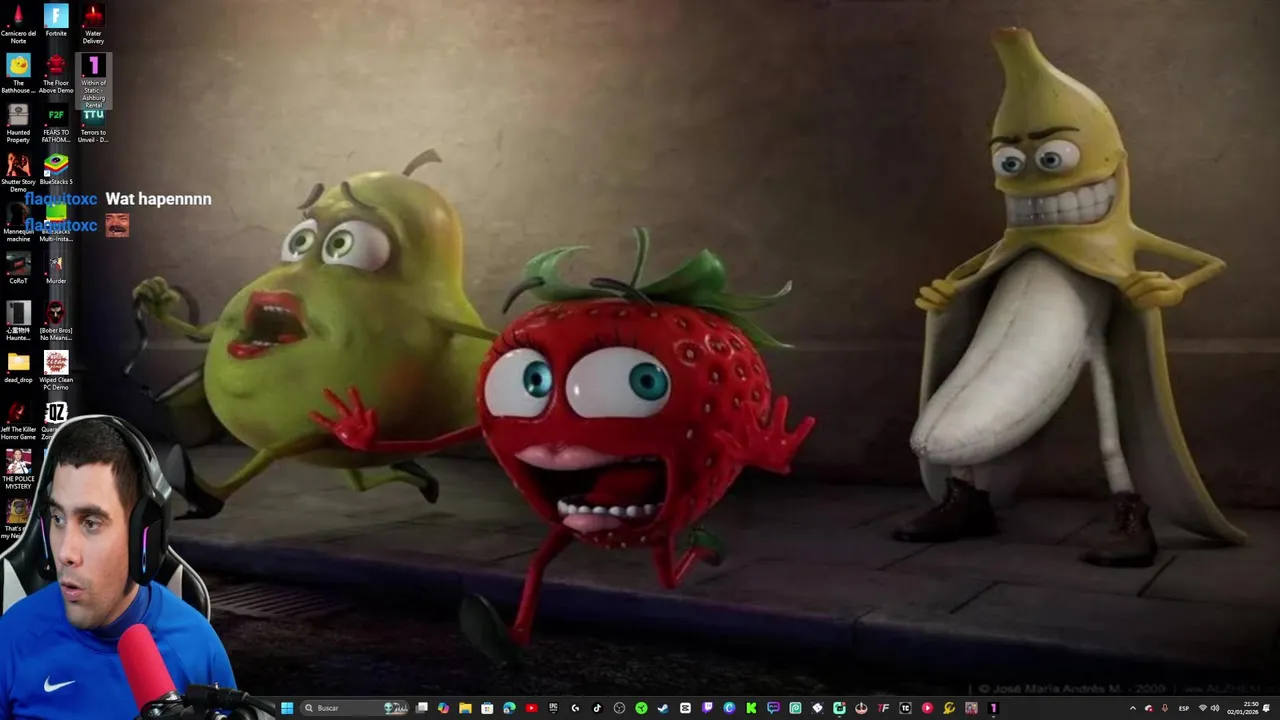Open the volume speaker tray icon
The width and height of the screenshot is (1280, 720).
click(x=1215, y=708)
